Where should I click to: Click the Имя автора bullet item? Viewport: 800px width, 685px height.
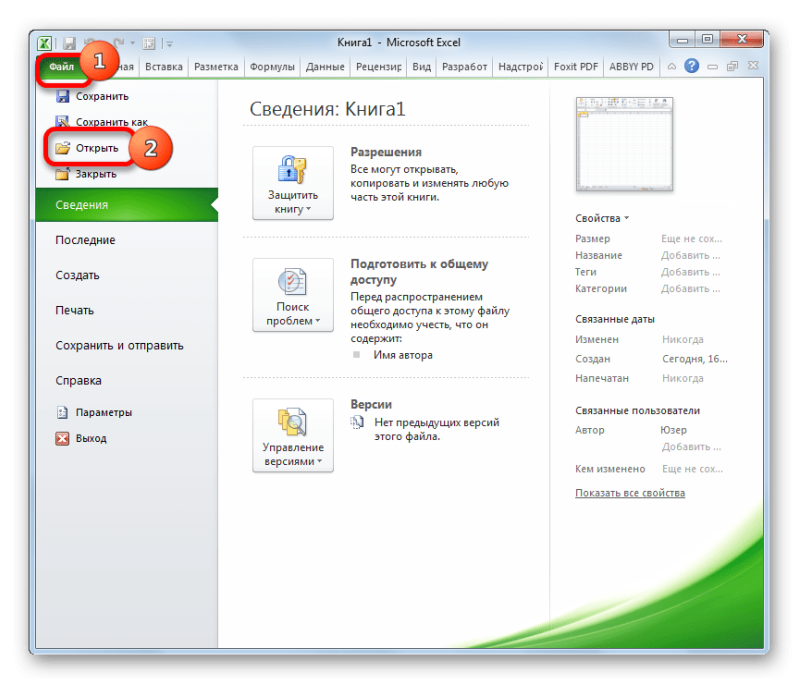point(403,355)
